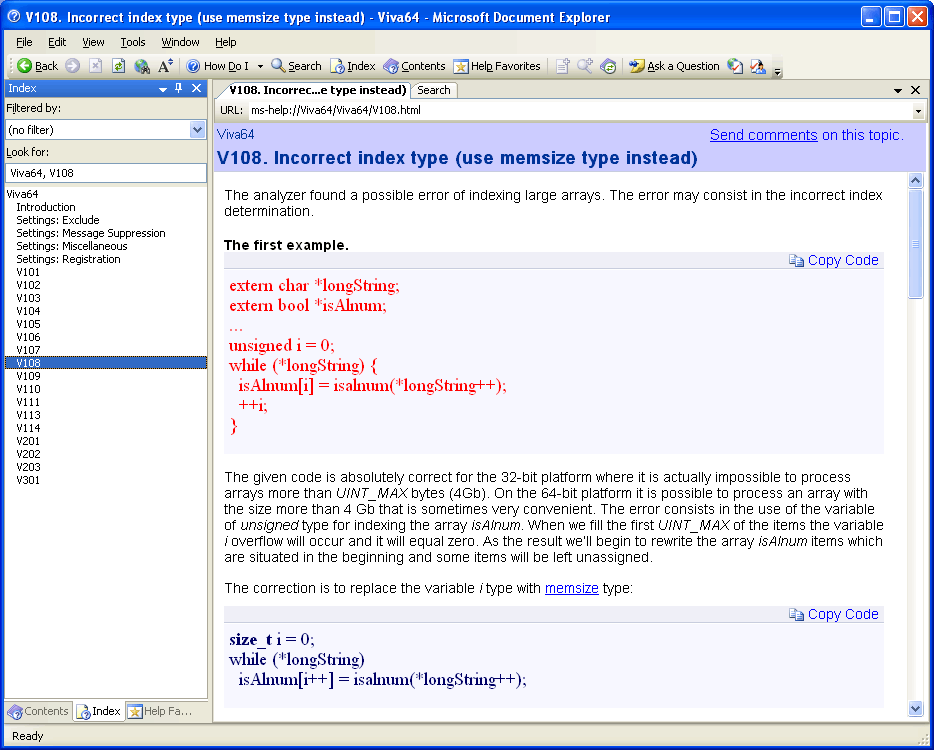This screenshot has height=750, width=934.
Task: Switch to bottom Index panel tab
Action: [x=99, y=711]
